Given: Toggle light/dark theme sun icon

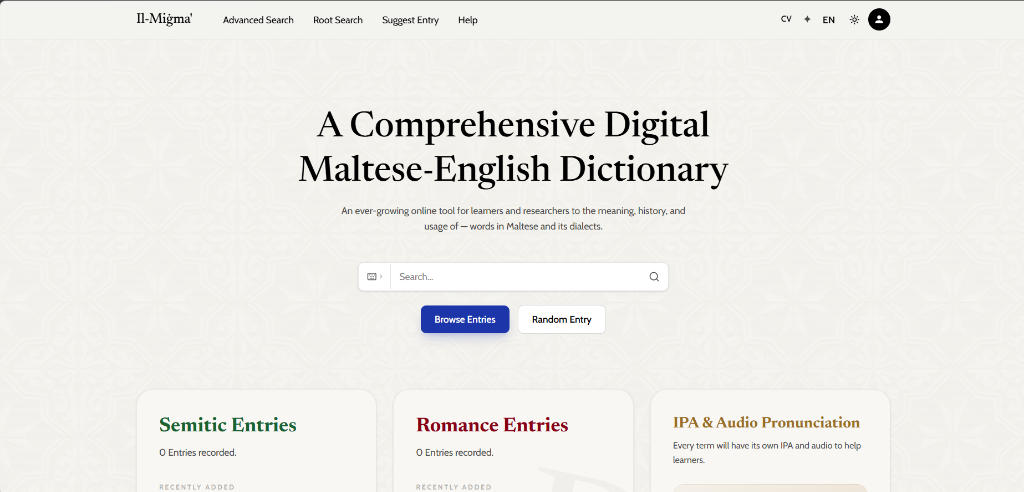Looking at the screenshot, I should [x=854, y=20].
